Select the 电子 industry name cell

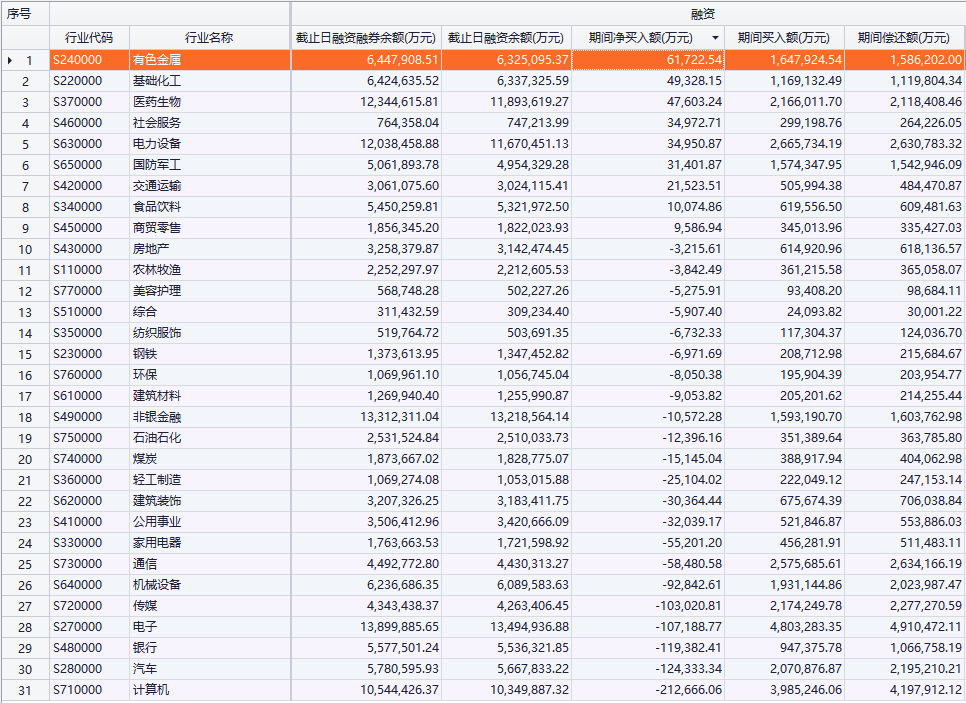pos(209,627)
